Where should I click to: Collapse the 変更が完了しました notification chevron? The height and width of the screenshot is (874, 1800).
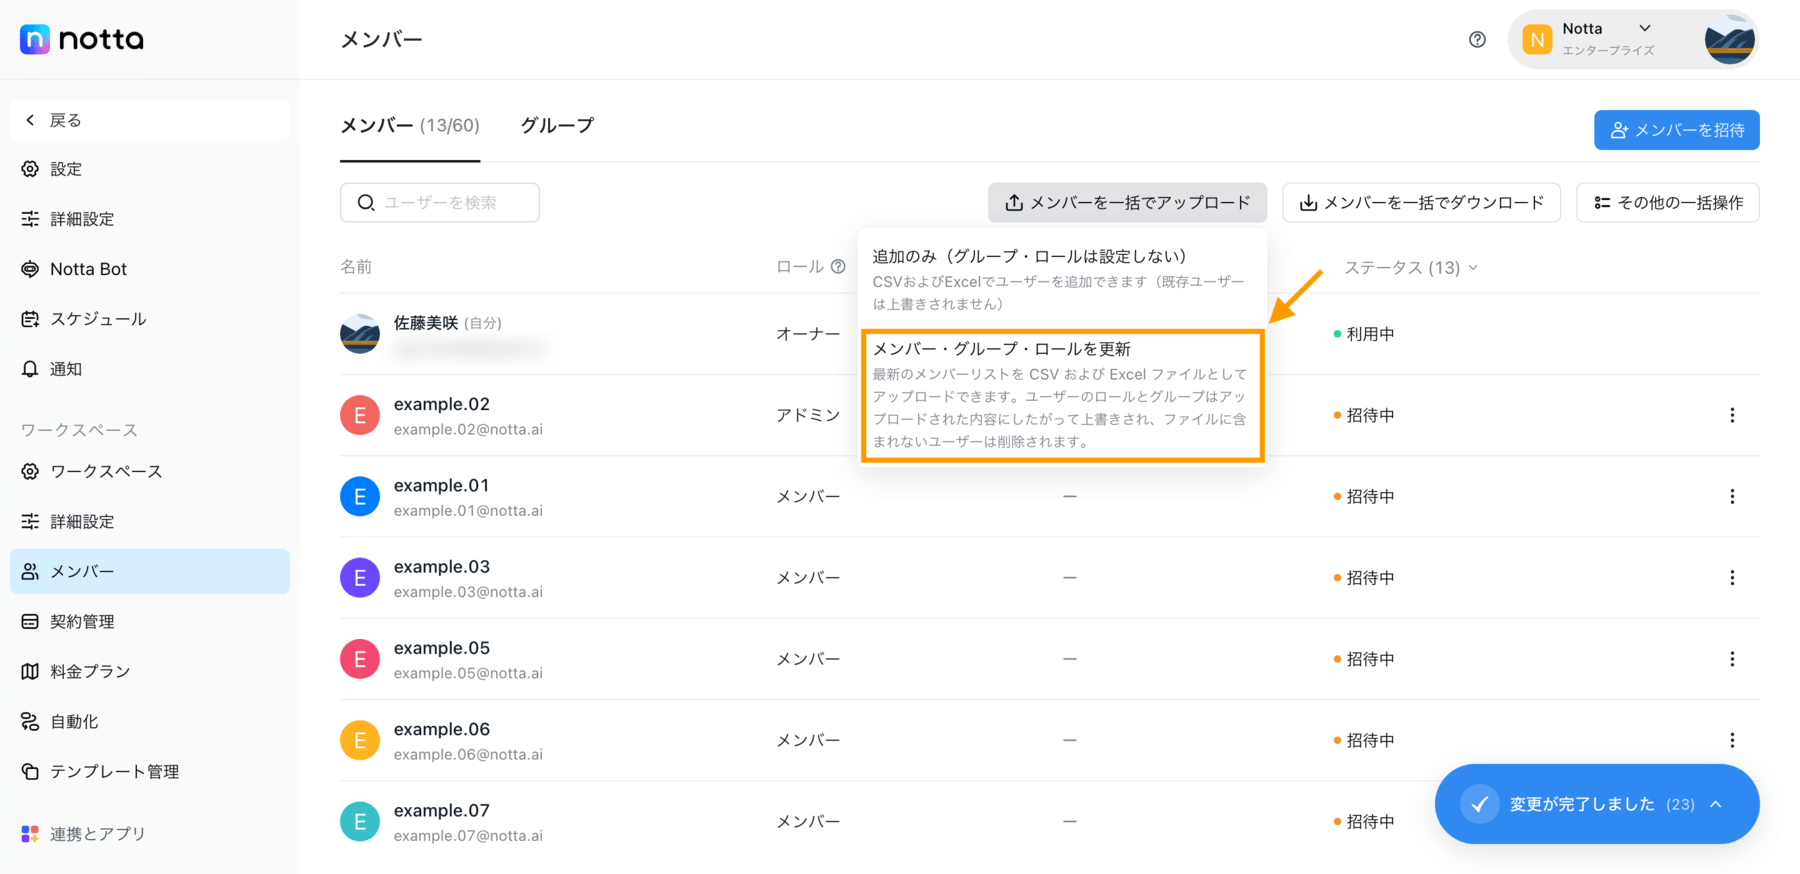1716,804
